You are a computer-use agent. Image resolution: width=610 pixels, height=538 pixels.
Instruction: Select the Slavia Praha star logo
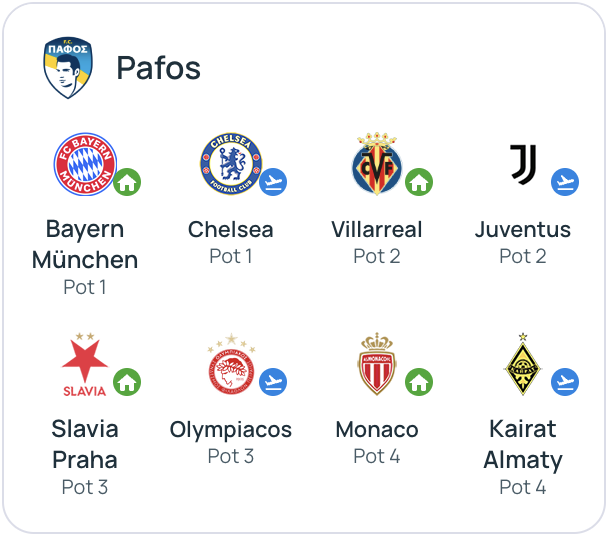[85, 364]
